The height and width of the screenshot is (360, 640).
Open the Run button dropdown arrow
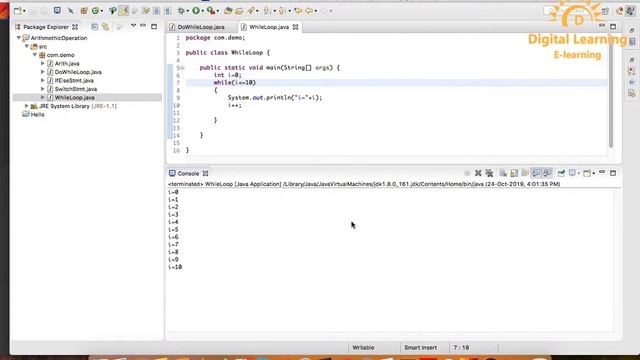[203, 11]
